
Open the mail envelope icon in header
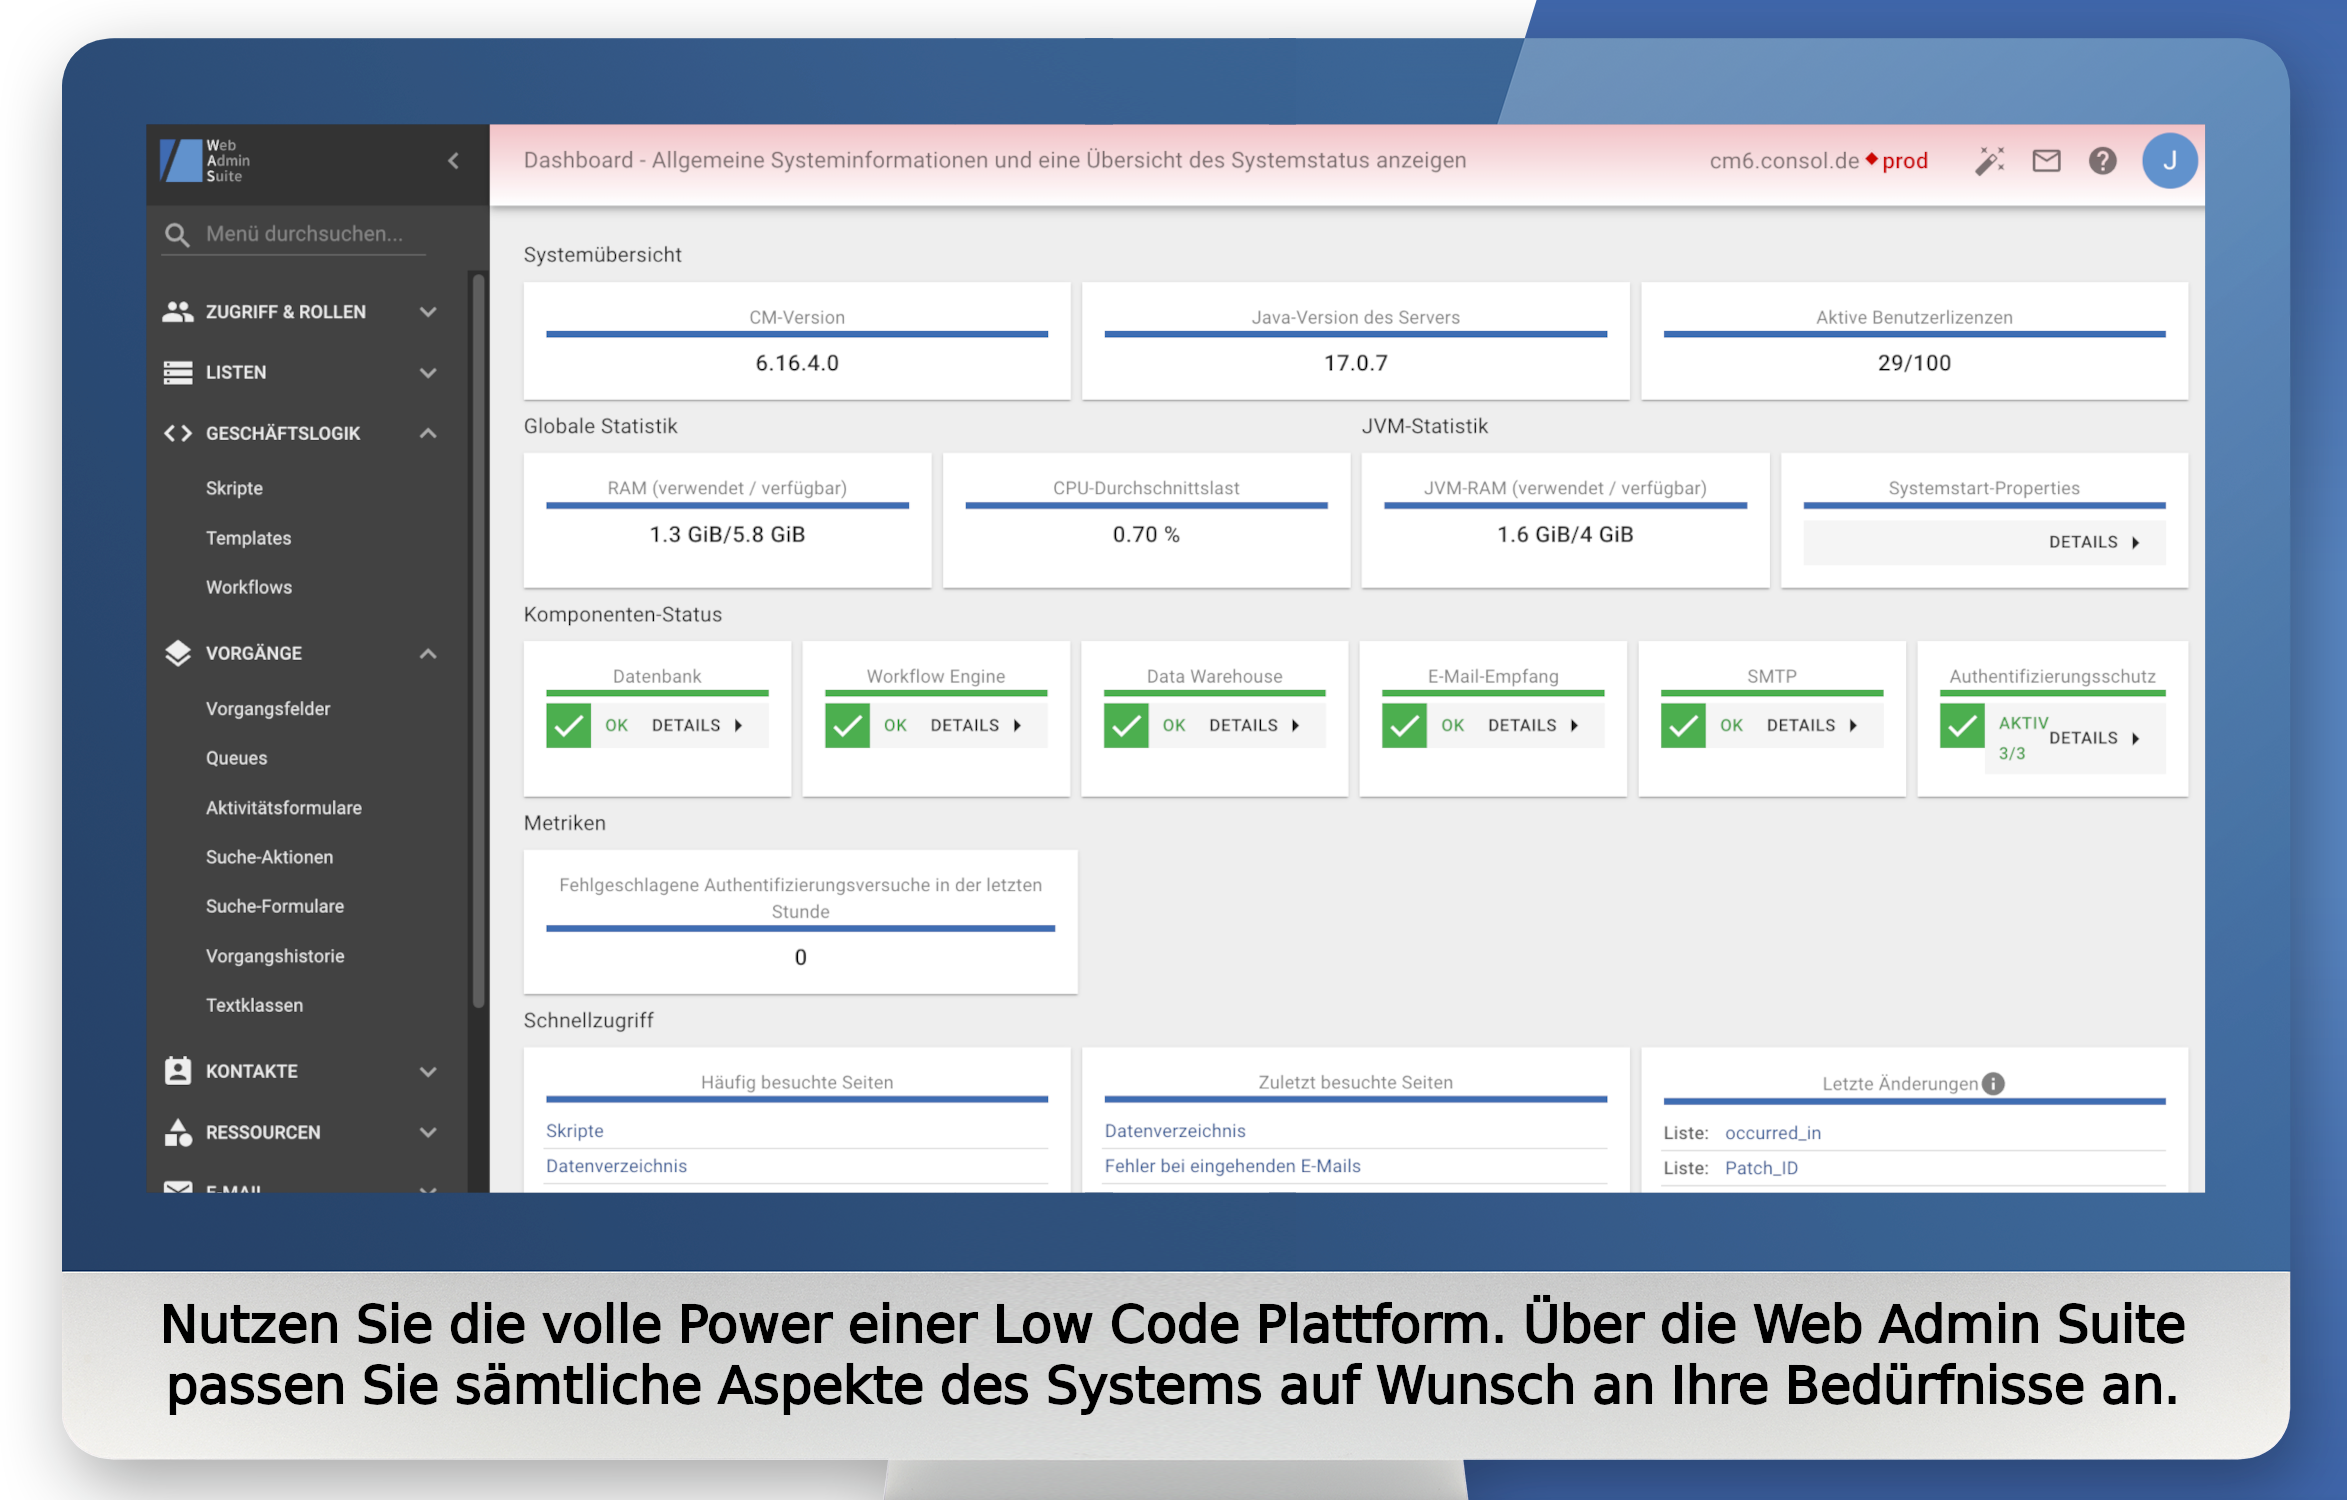pyautogui.click(x=2046, y=160)
